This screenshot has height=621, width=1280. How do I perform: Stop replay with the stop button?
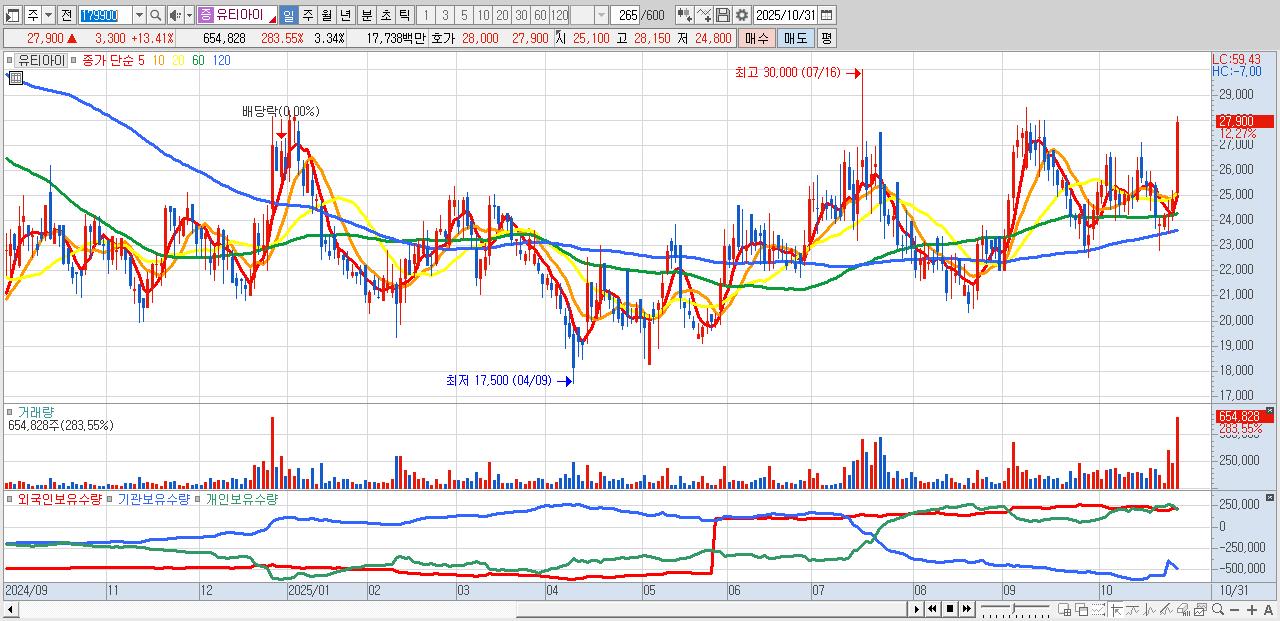click(950, 609)
